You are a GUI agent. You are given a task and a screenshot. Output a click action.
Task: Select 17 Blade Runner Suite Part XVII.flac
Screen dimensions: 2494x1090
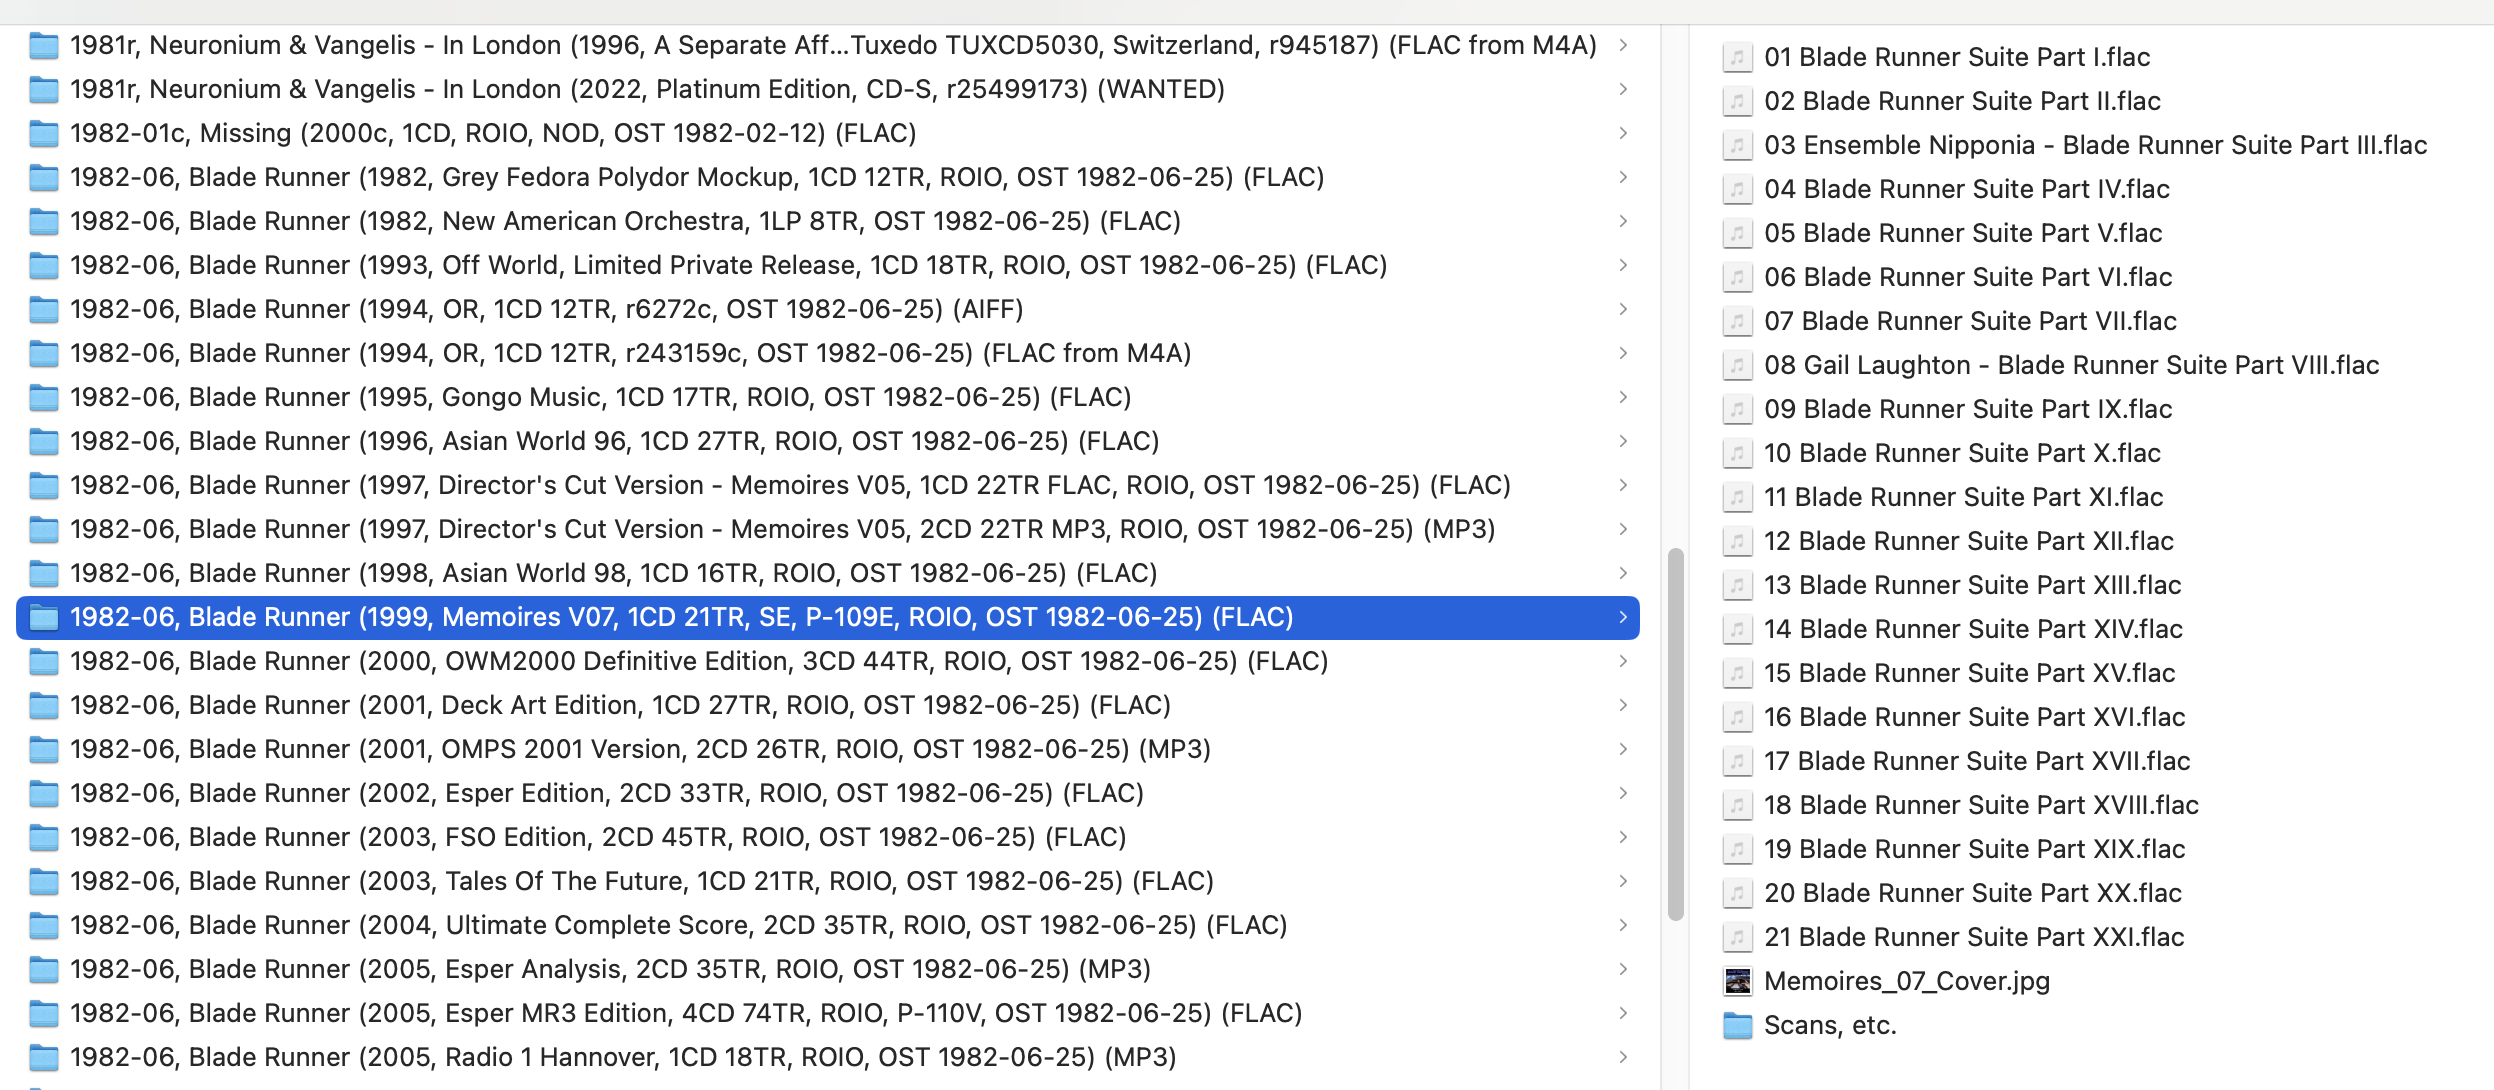[1976, 761]
